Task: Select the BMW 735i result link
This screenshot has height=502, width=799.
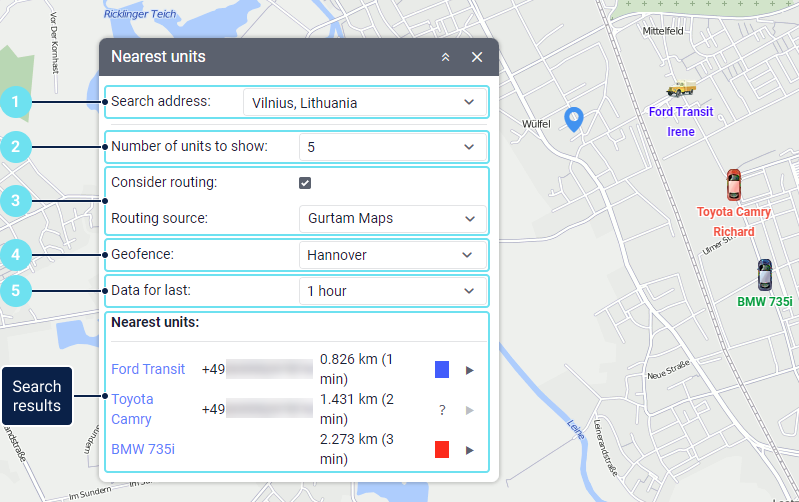Action: [x=143, y=449]
